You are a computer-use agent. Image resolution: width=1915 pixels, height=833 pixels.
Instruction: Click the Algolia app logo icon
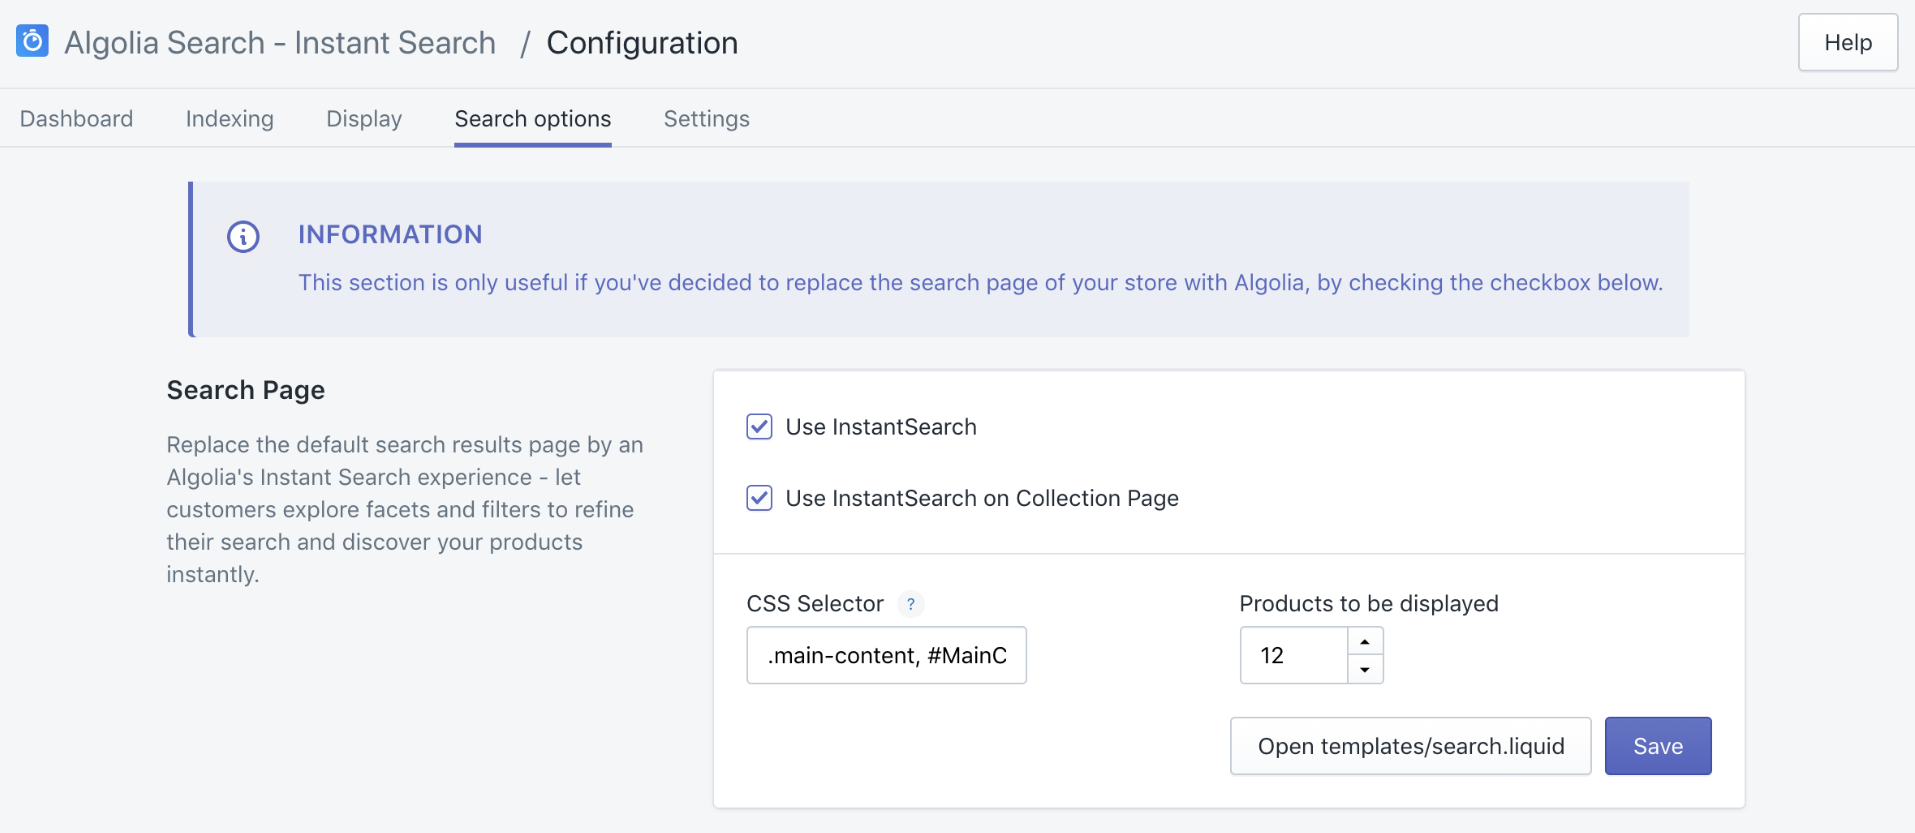tap(32, 41)
